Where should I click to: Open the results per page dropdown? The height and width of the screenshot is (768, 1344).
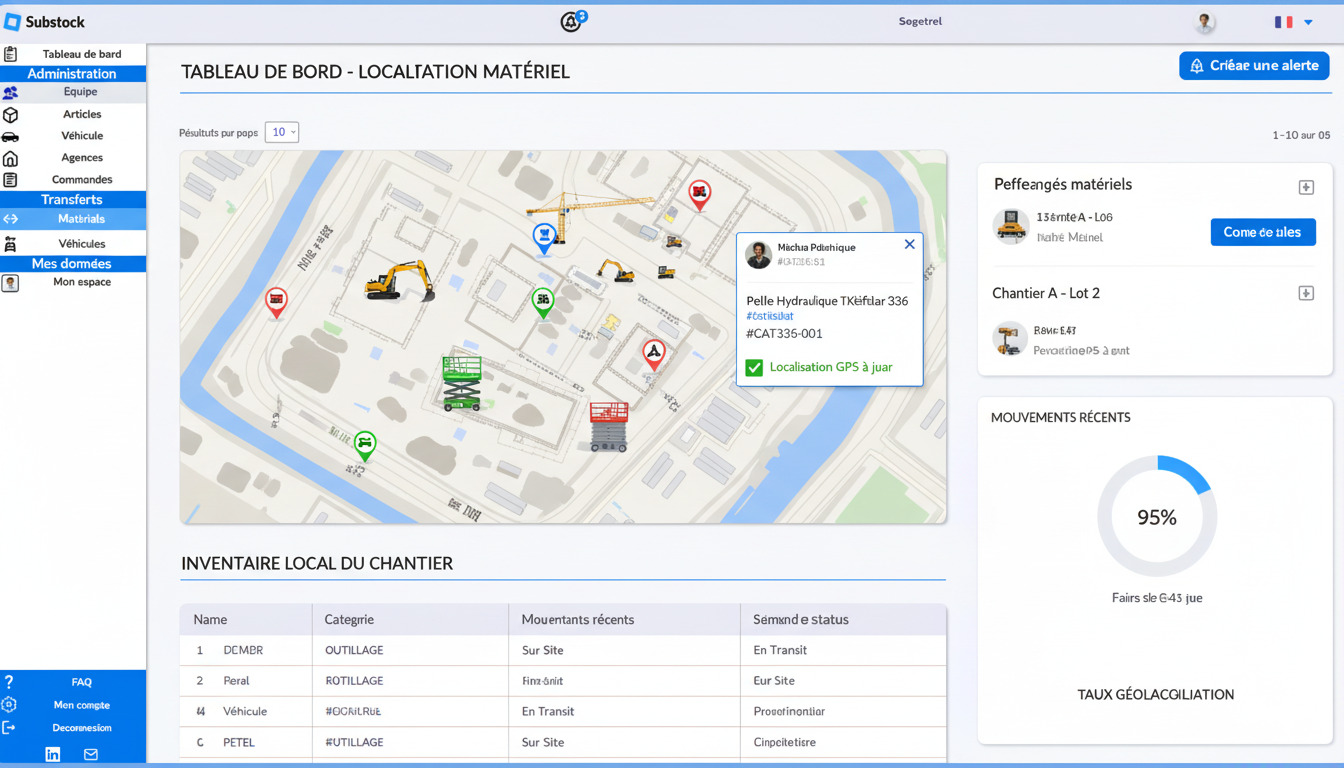[x=281, y=131]
